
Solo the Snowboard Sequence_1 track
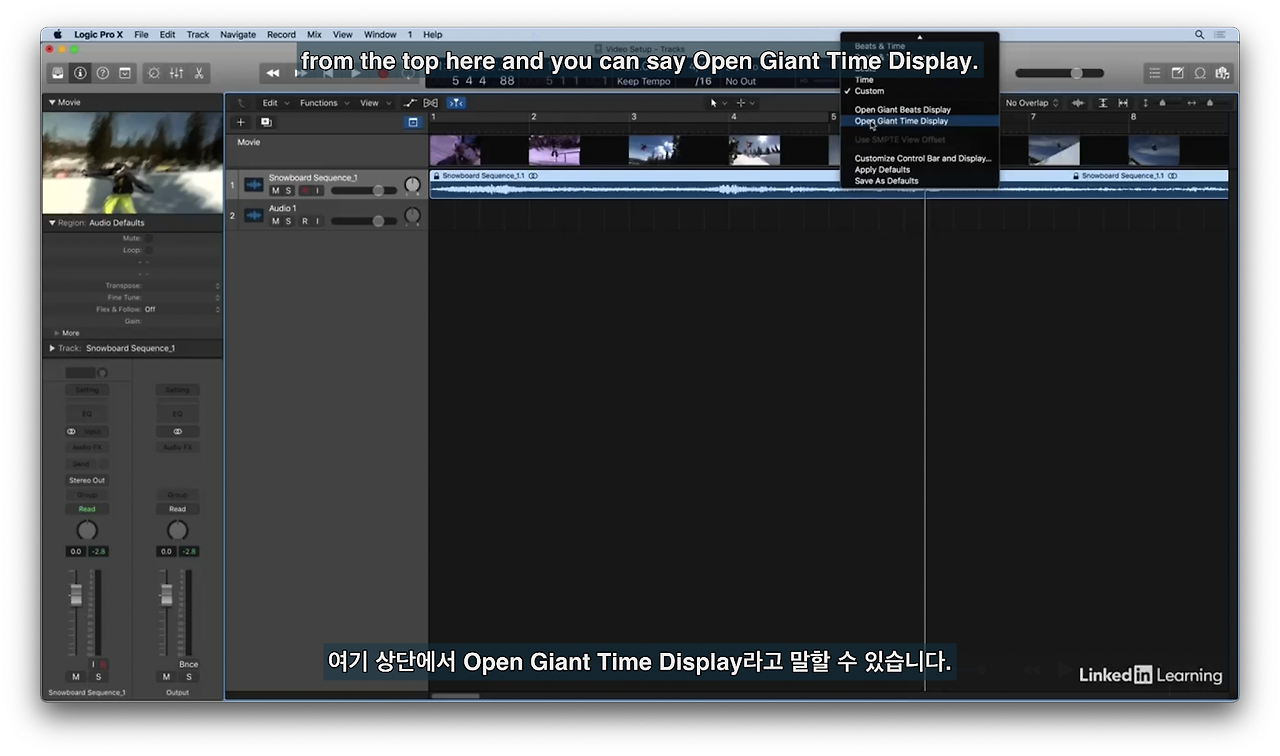point(289,191)
